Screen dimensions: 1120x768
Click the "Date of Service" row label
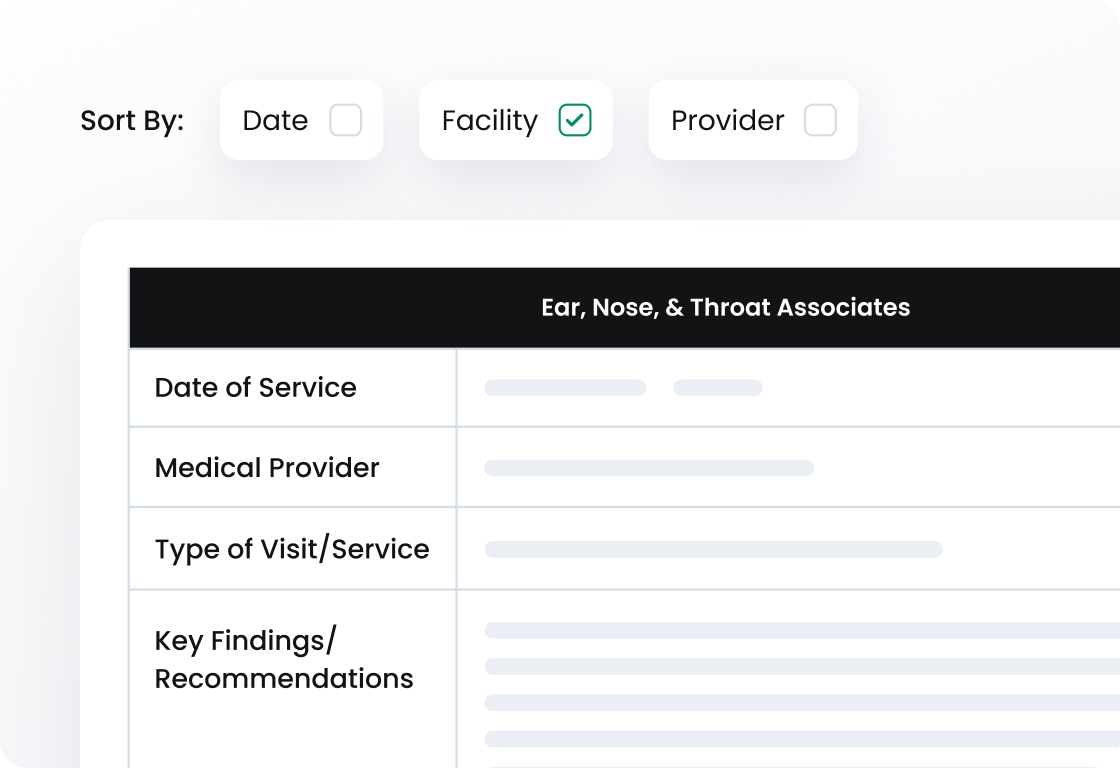pos(255,387)
